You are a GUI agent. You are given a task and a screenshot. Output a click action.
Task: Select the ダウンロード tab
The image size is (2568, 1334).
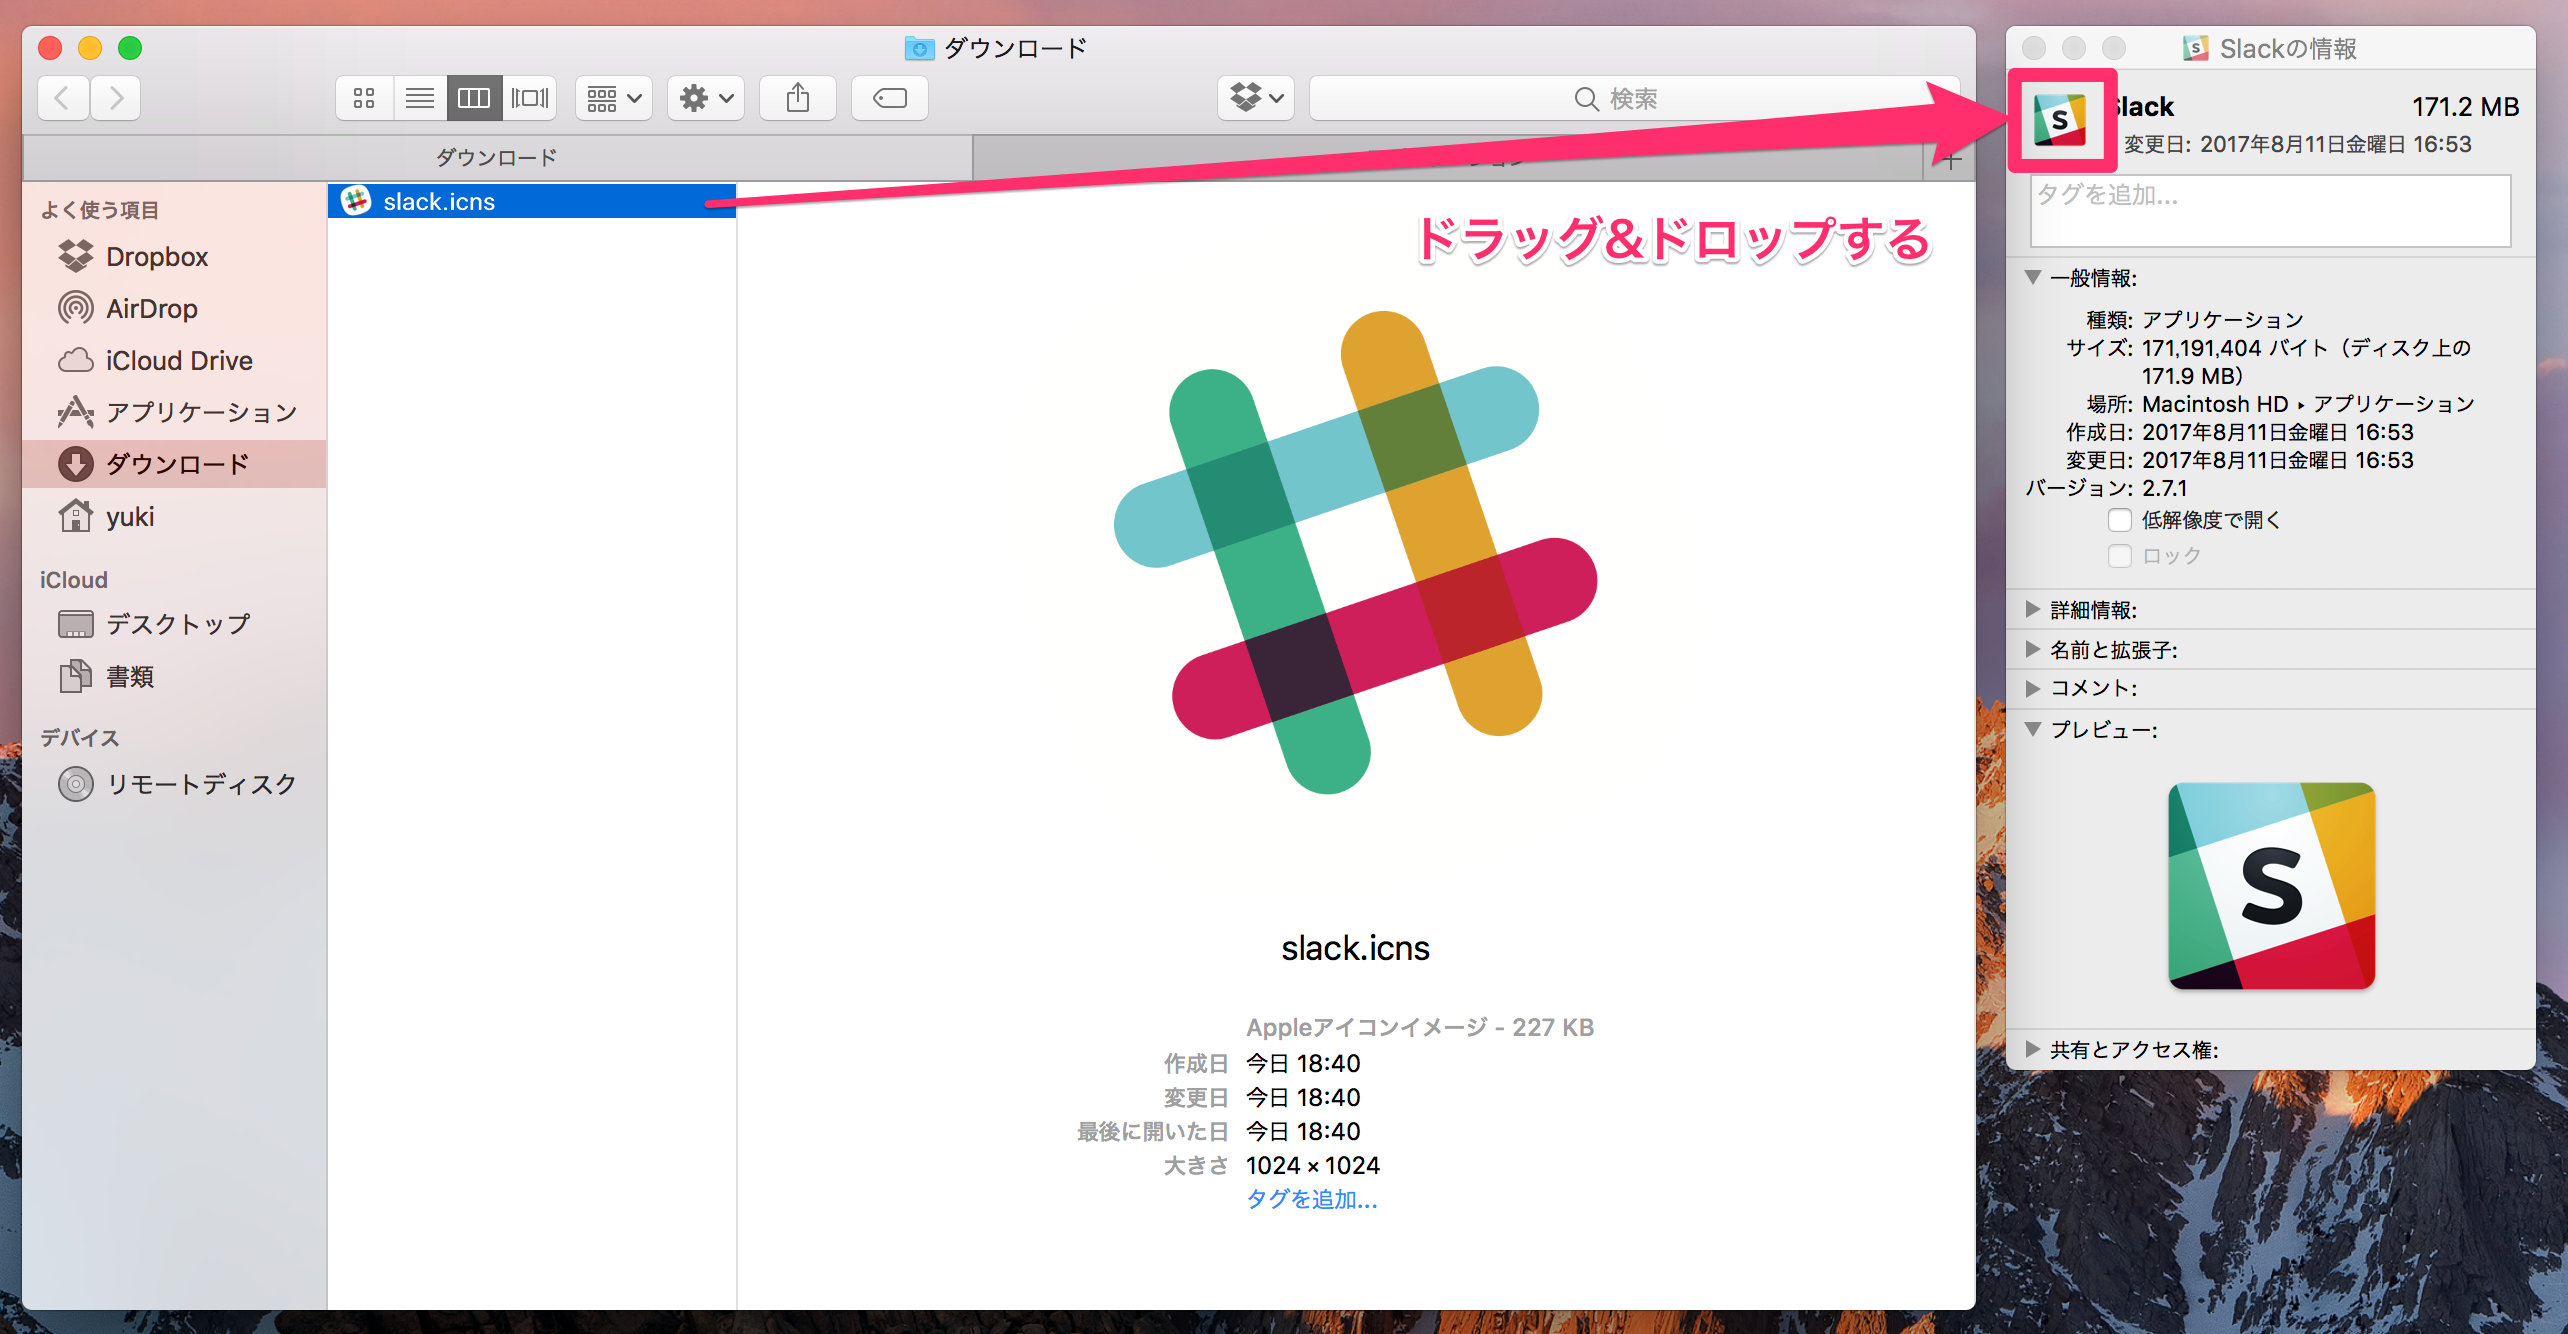pos(497,157)
